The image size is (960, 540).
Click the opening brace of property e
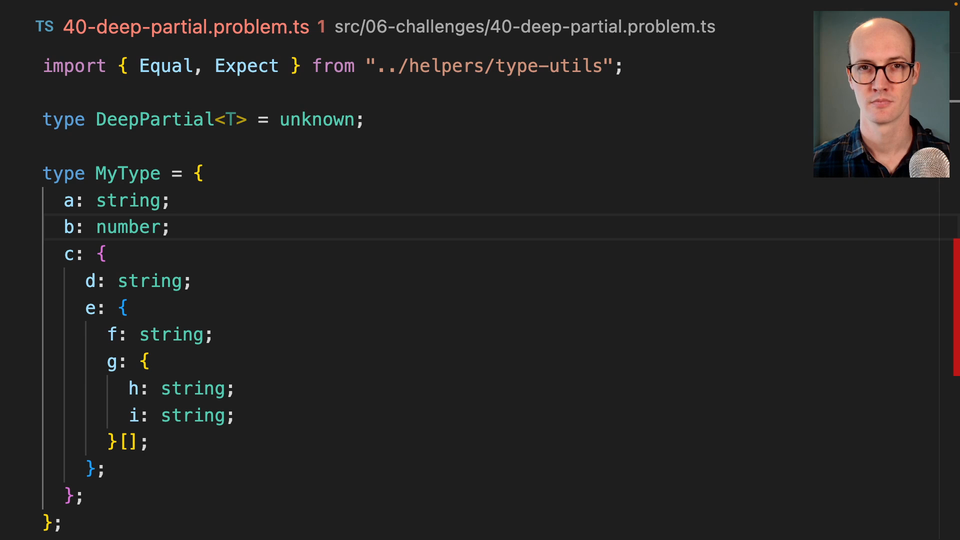click(x=123, y=309)
